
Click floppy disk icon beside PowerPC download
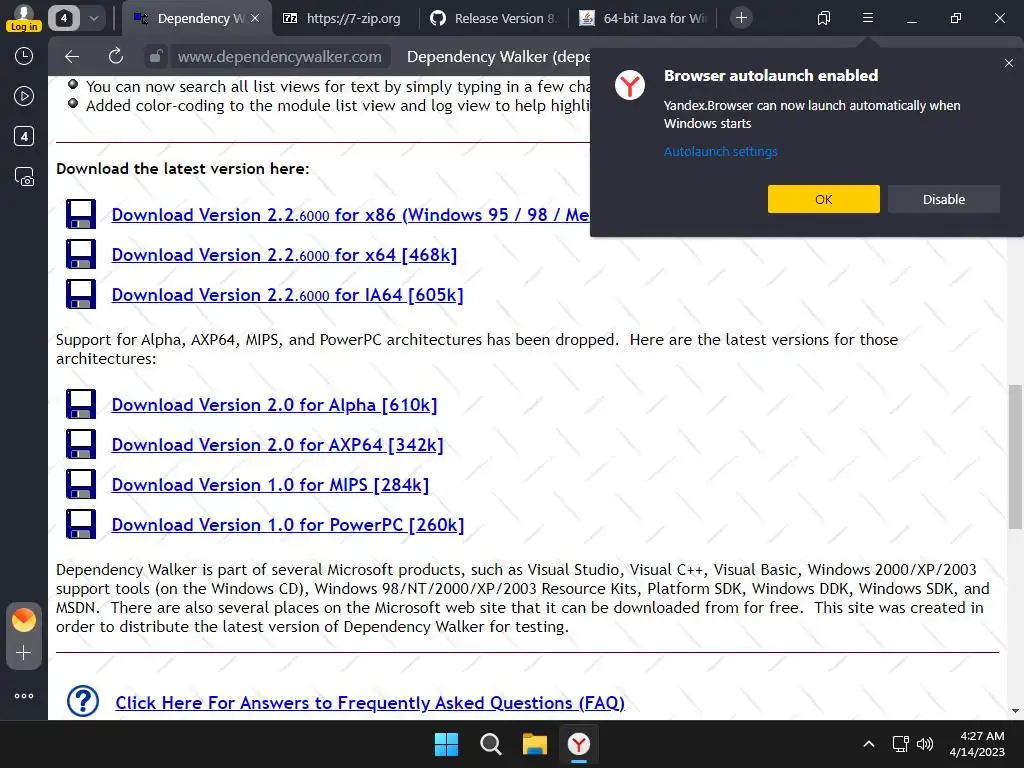click(x=81, y=524)
